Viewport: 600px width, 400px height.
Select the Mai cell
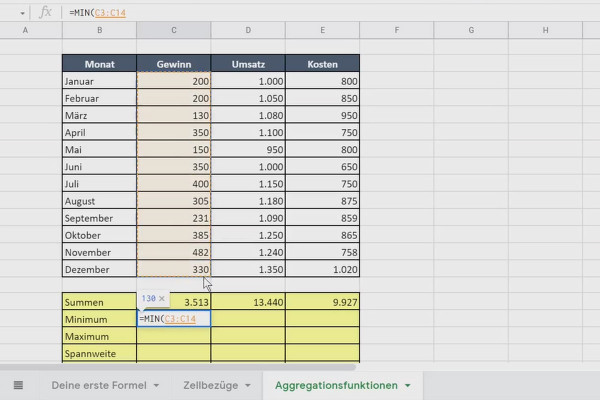99,149
